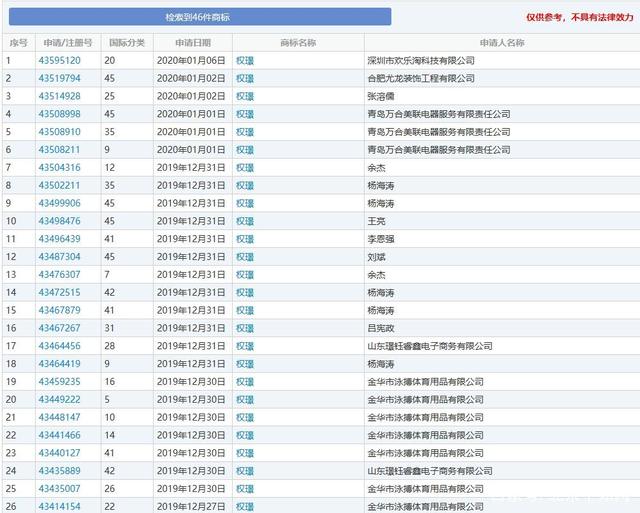Screen dimensions: 640x513
Task: Click the 国际分类 column header
Action: click(127, 43)
